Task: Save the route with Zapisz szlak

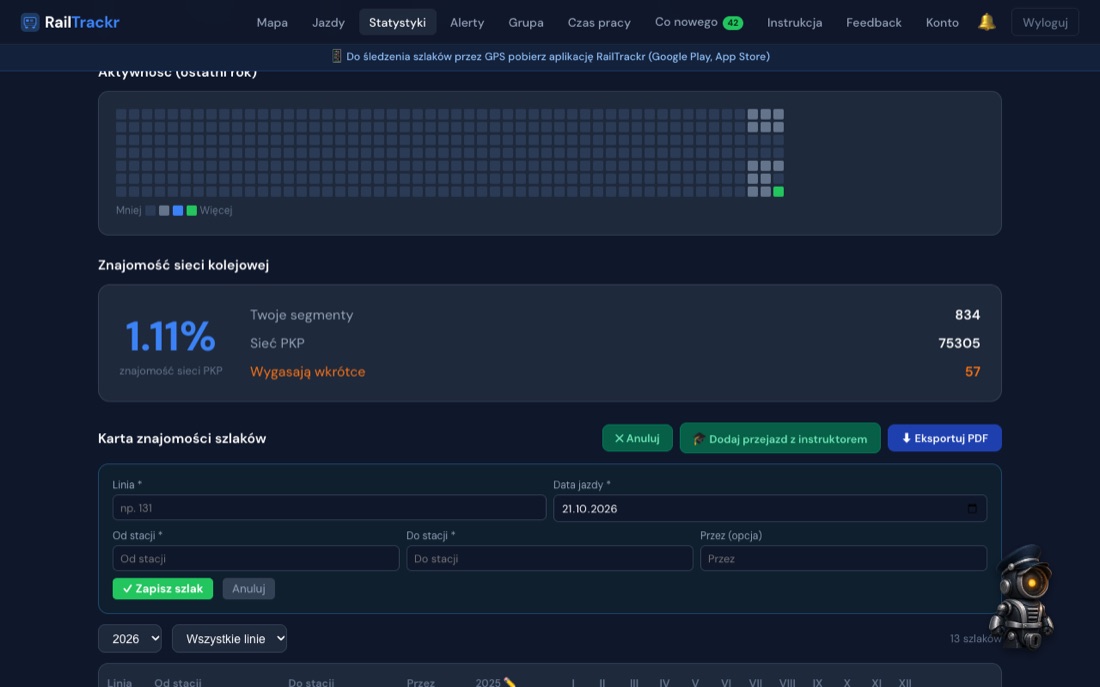Action: tap(163, 589)
